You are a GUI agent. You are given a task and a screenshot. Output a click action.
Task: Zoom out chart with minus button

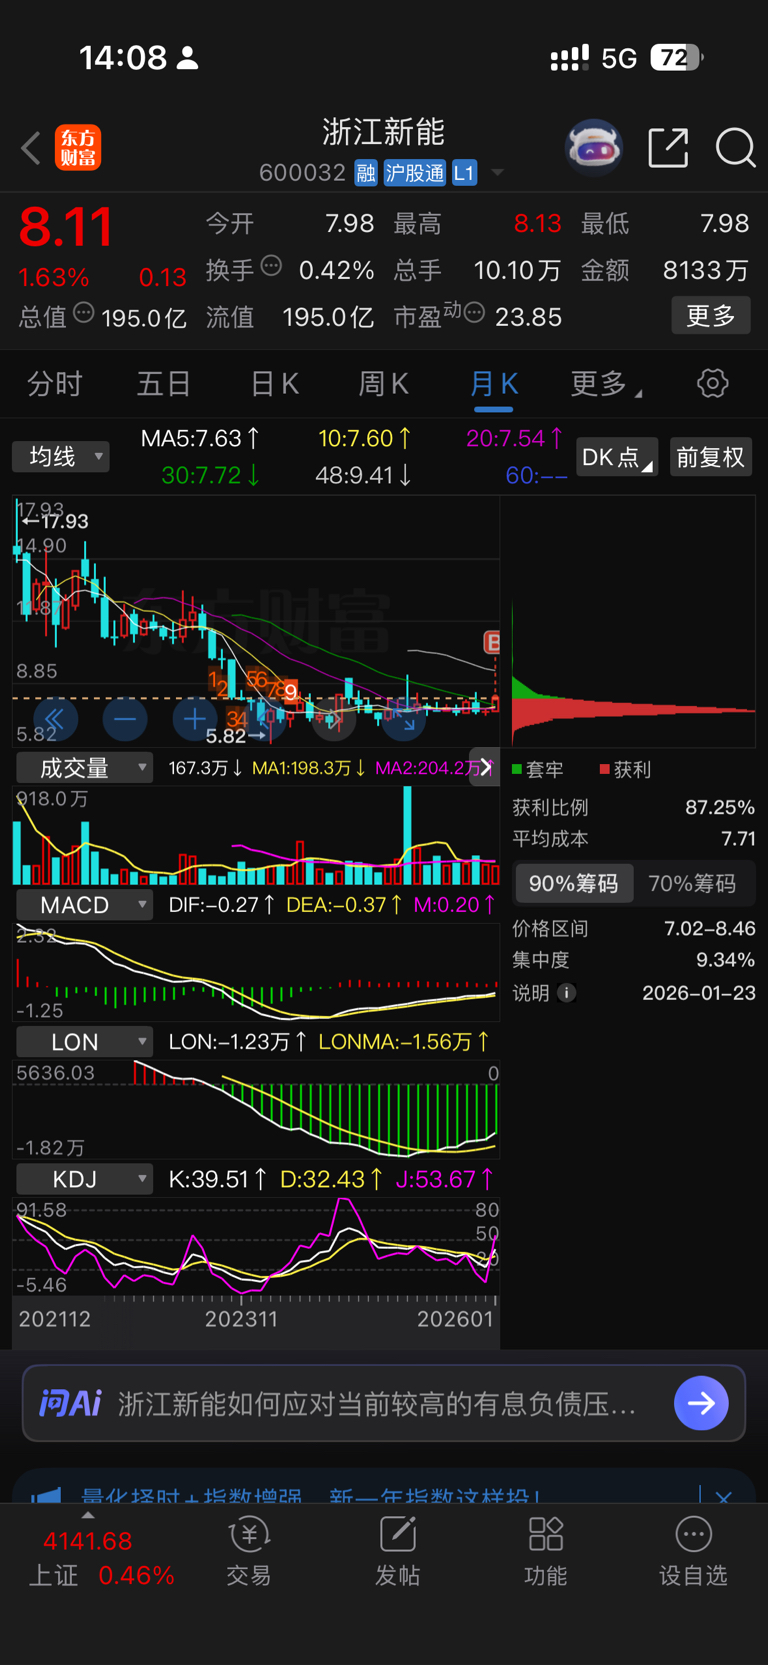[x=125, y=718]
